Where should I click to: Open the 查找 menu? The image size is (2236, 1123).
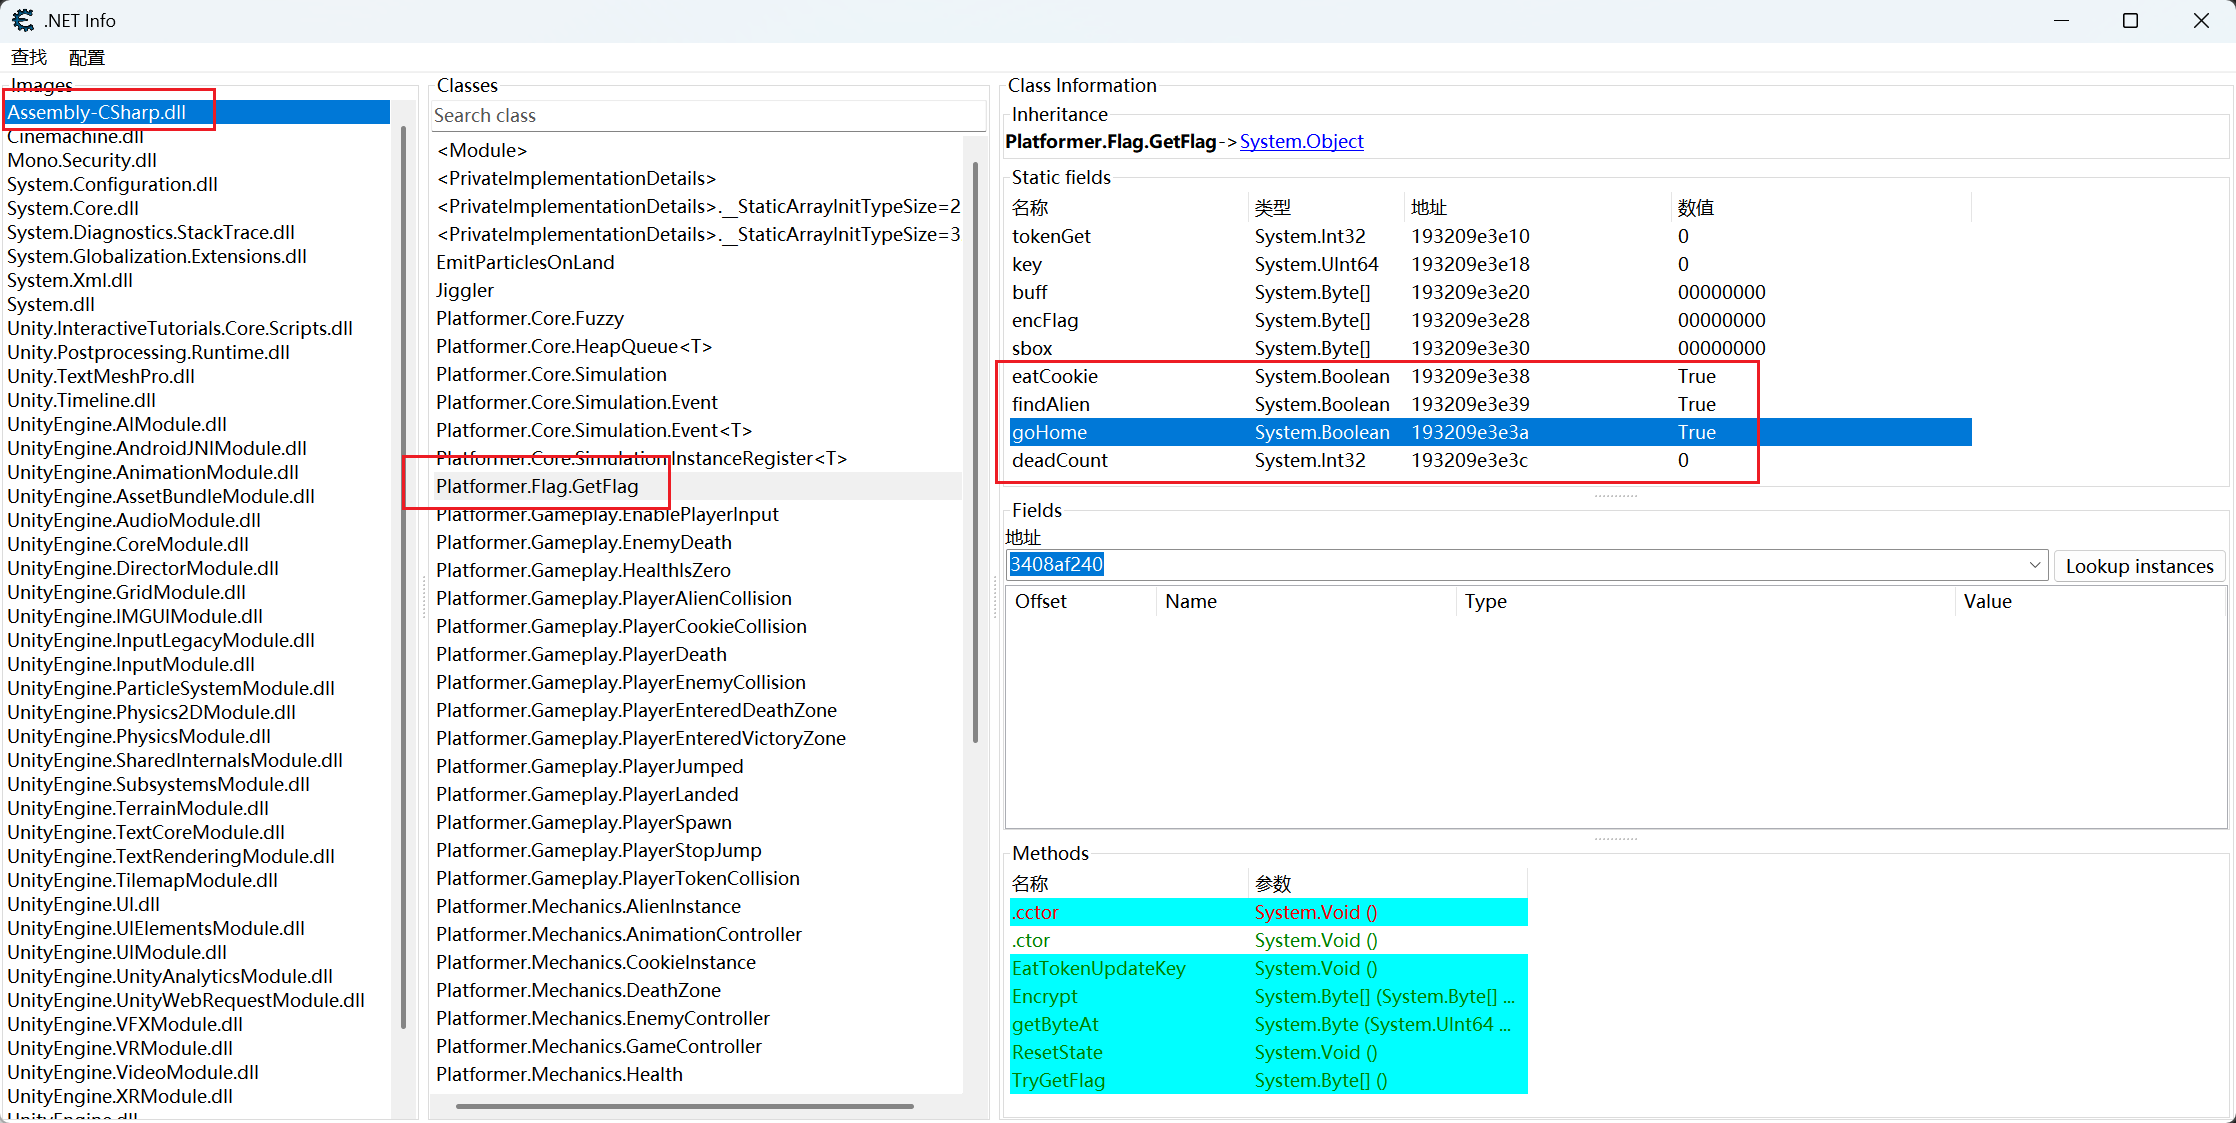pos(29,58)
